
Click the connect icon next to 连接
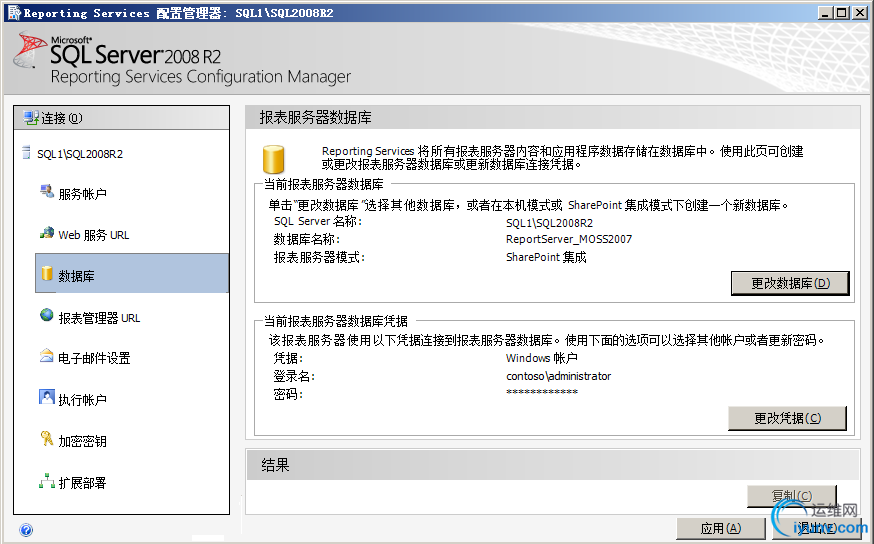[x=31, y=118]
